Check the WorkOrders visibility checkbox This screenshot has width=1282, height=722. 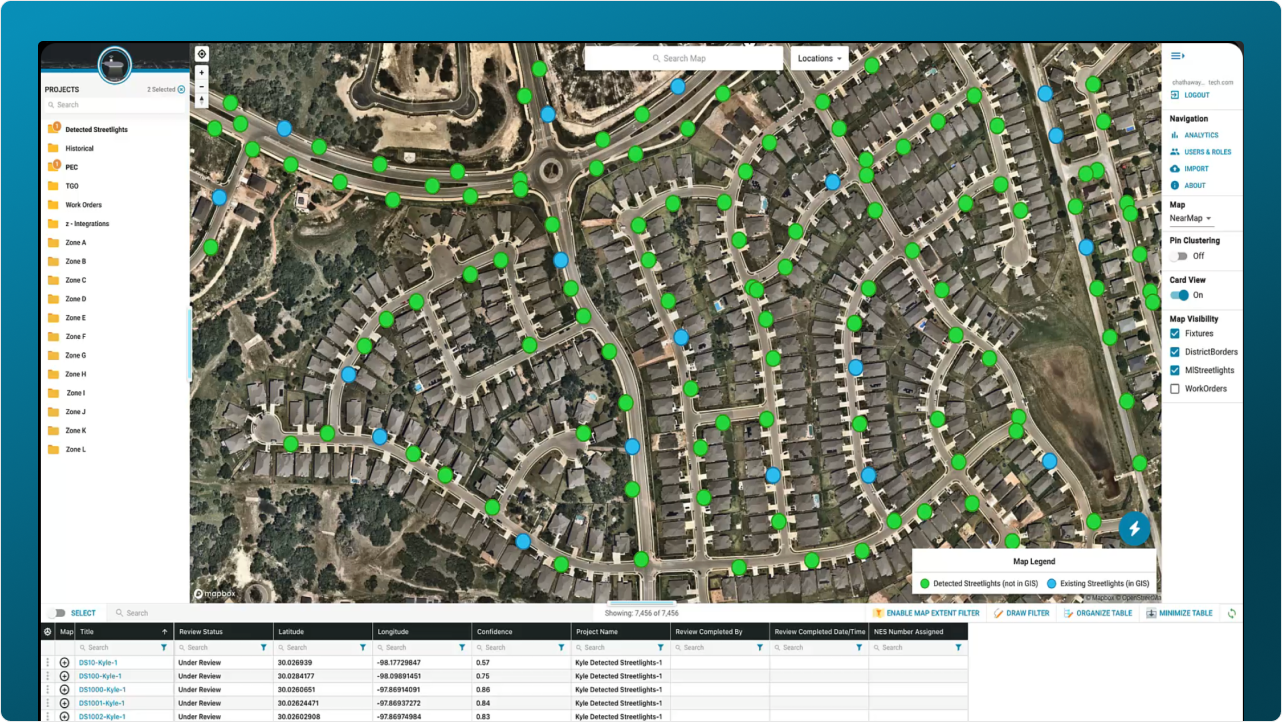(1175, 388)
